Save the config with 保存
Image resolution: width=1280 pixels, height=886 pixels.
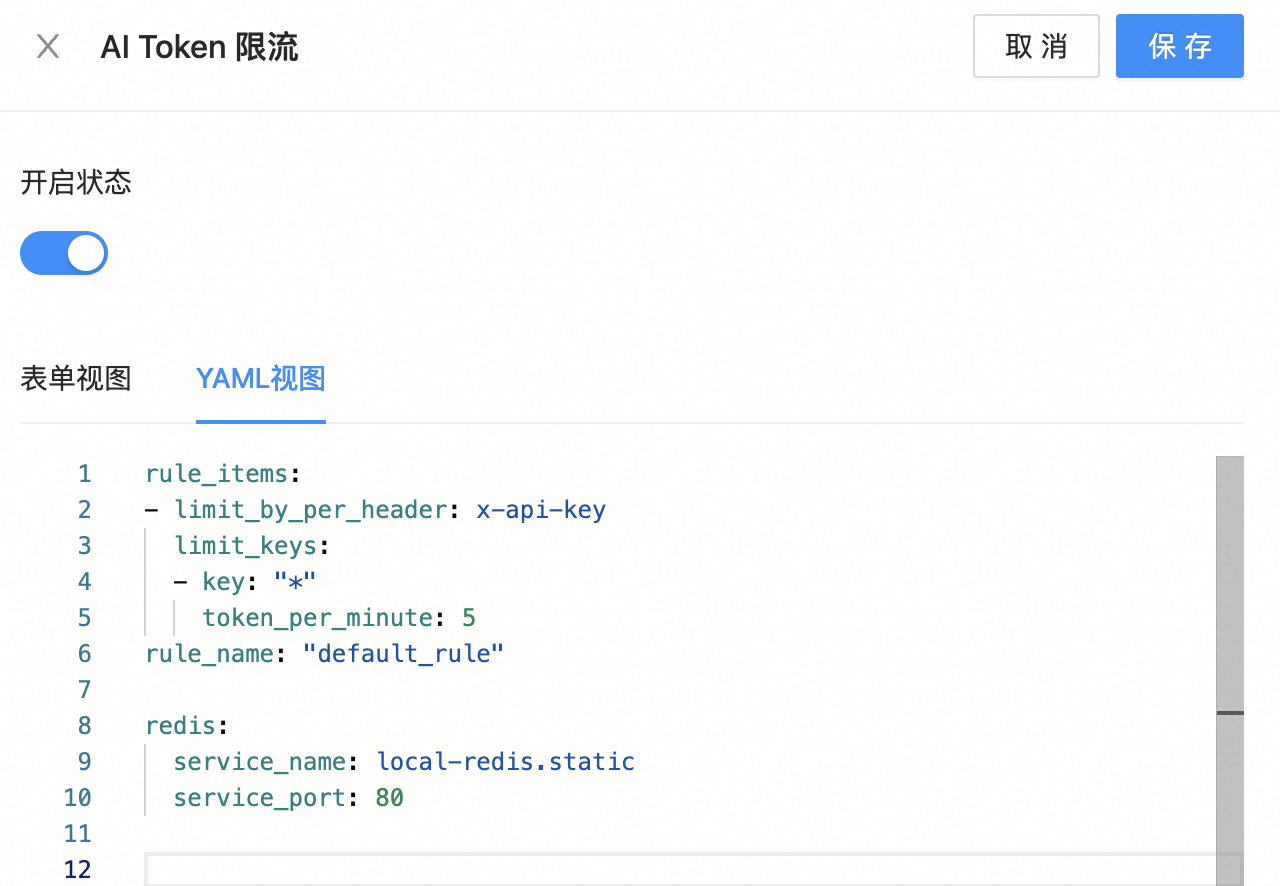(1179, 46)
